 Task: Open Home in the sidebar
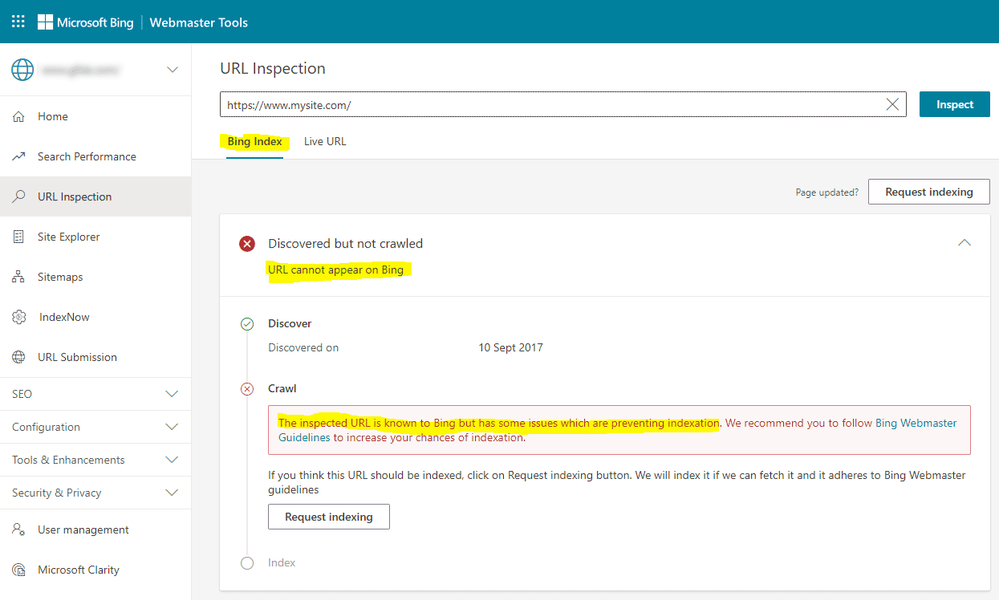96,117
